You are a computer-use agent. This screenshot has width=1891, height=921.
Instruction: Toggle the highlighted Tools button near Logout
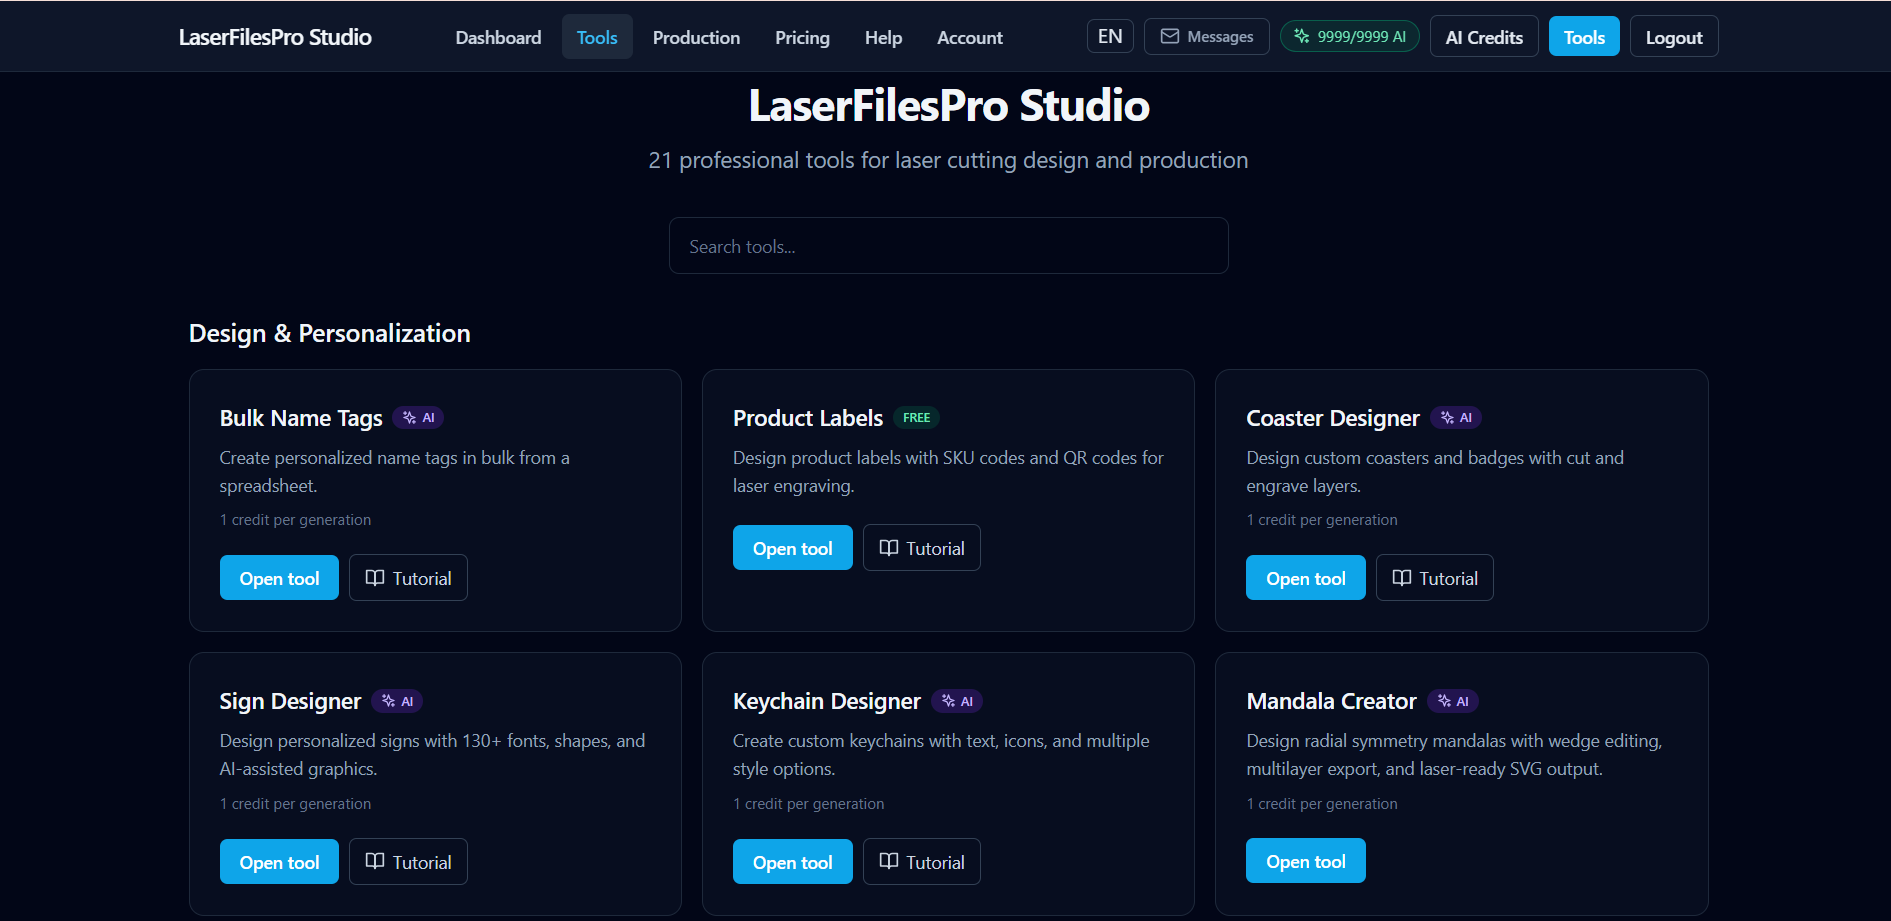point(1583,36)
